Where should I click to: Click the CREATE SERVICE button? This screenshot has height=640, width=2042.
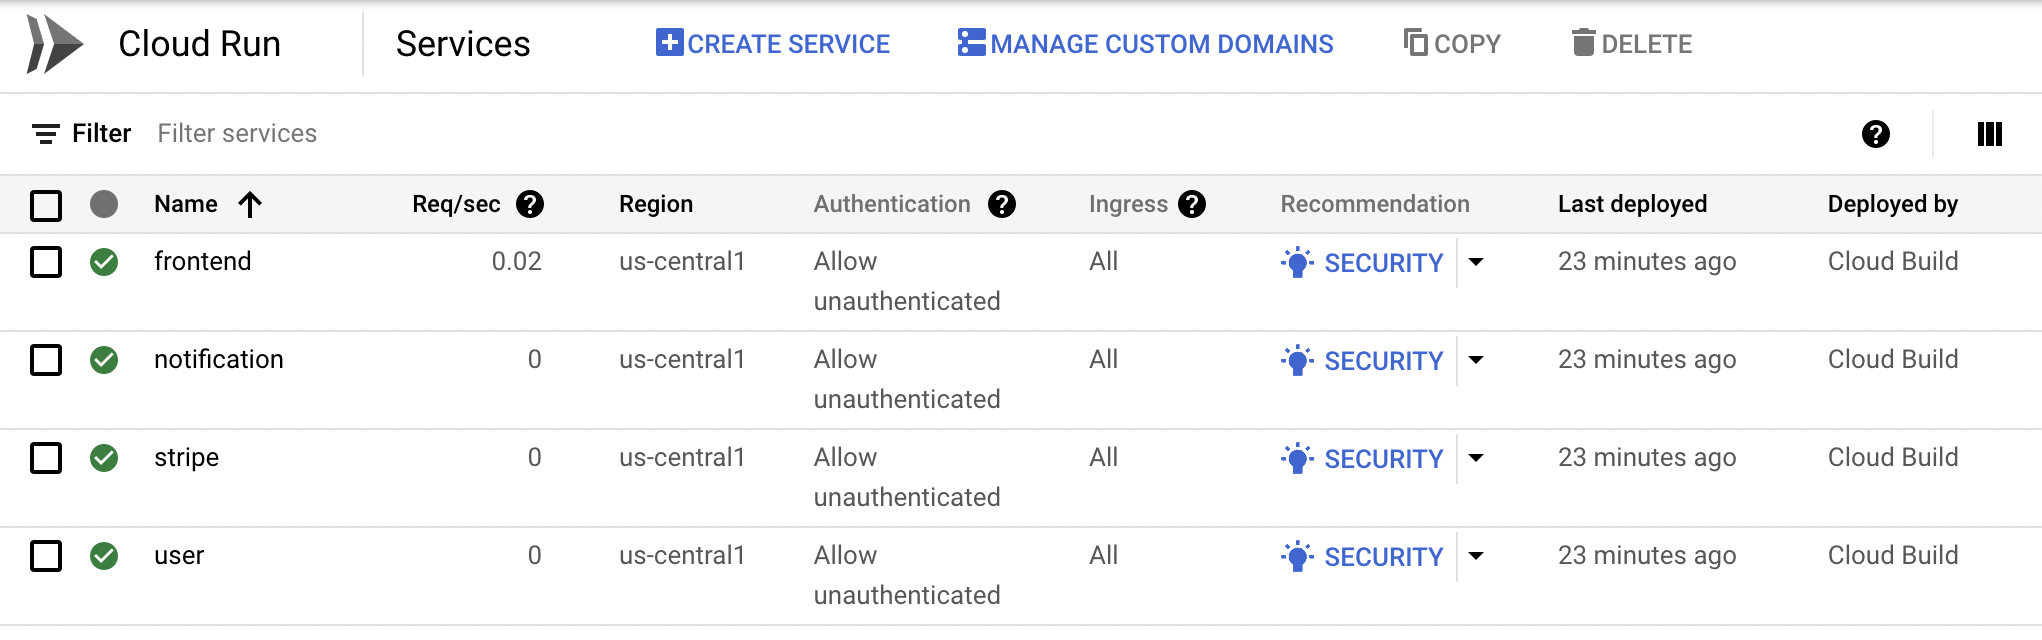[x=773, y=43]
